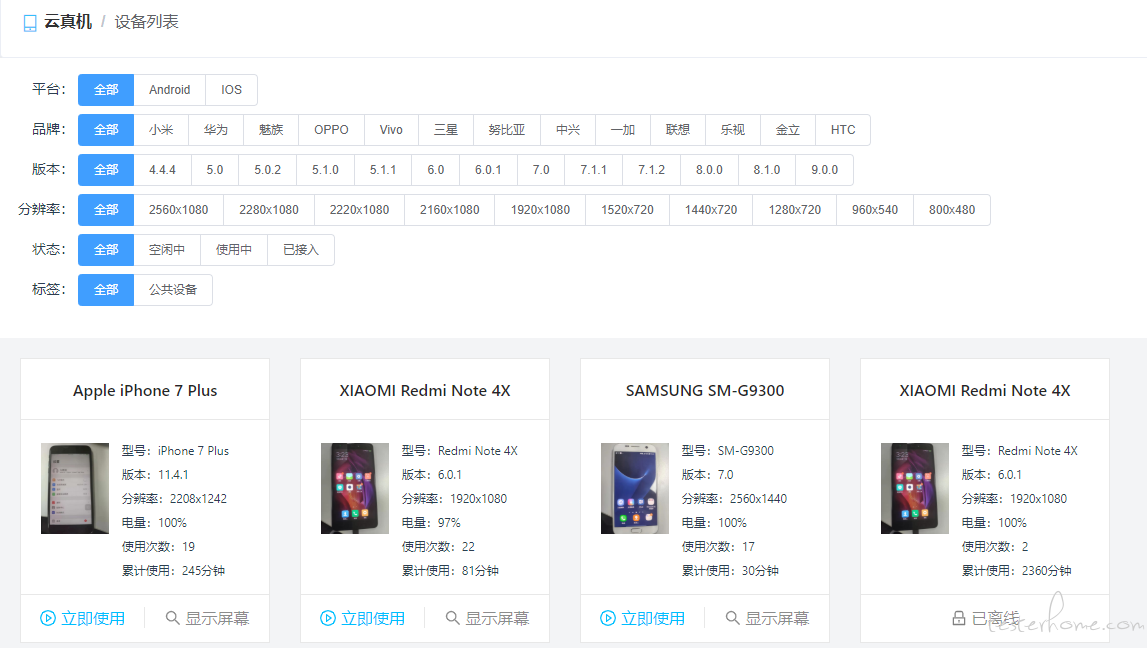Filter brand by 三星
This screenshot has width=1147, height=648.
tap(446, 129)
